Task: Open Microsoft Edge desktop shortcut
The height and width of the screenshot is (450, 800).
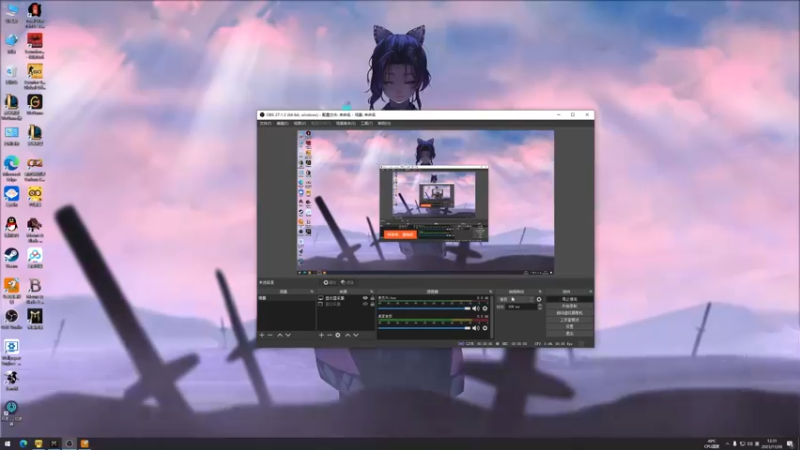Action: click(11, 168)
